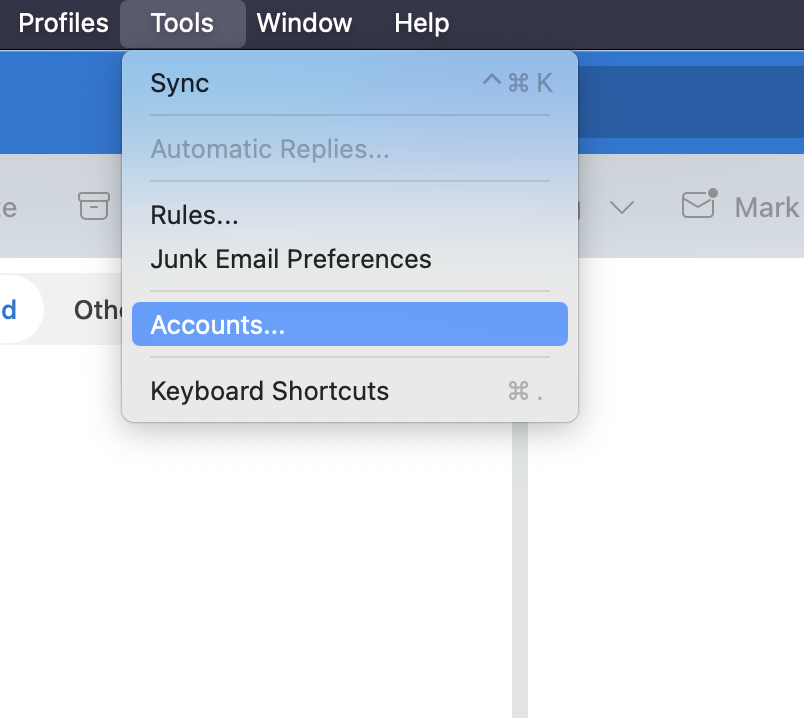Open the Profiles menu
This screenshot has width=804, height=718.
point(63,23)
